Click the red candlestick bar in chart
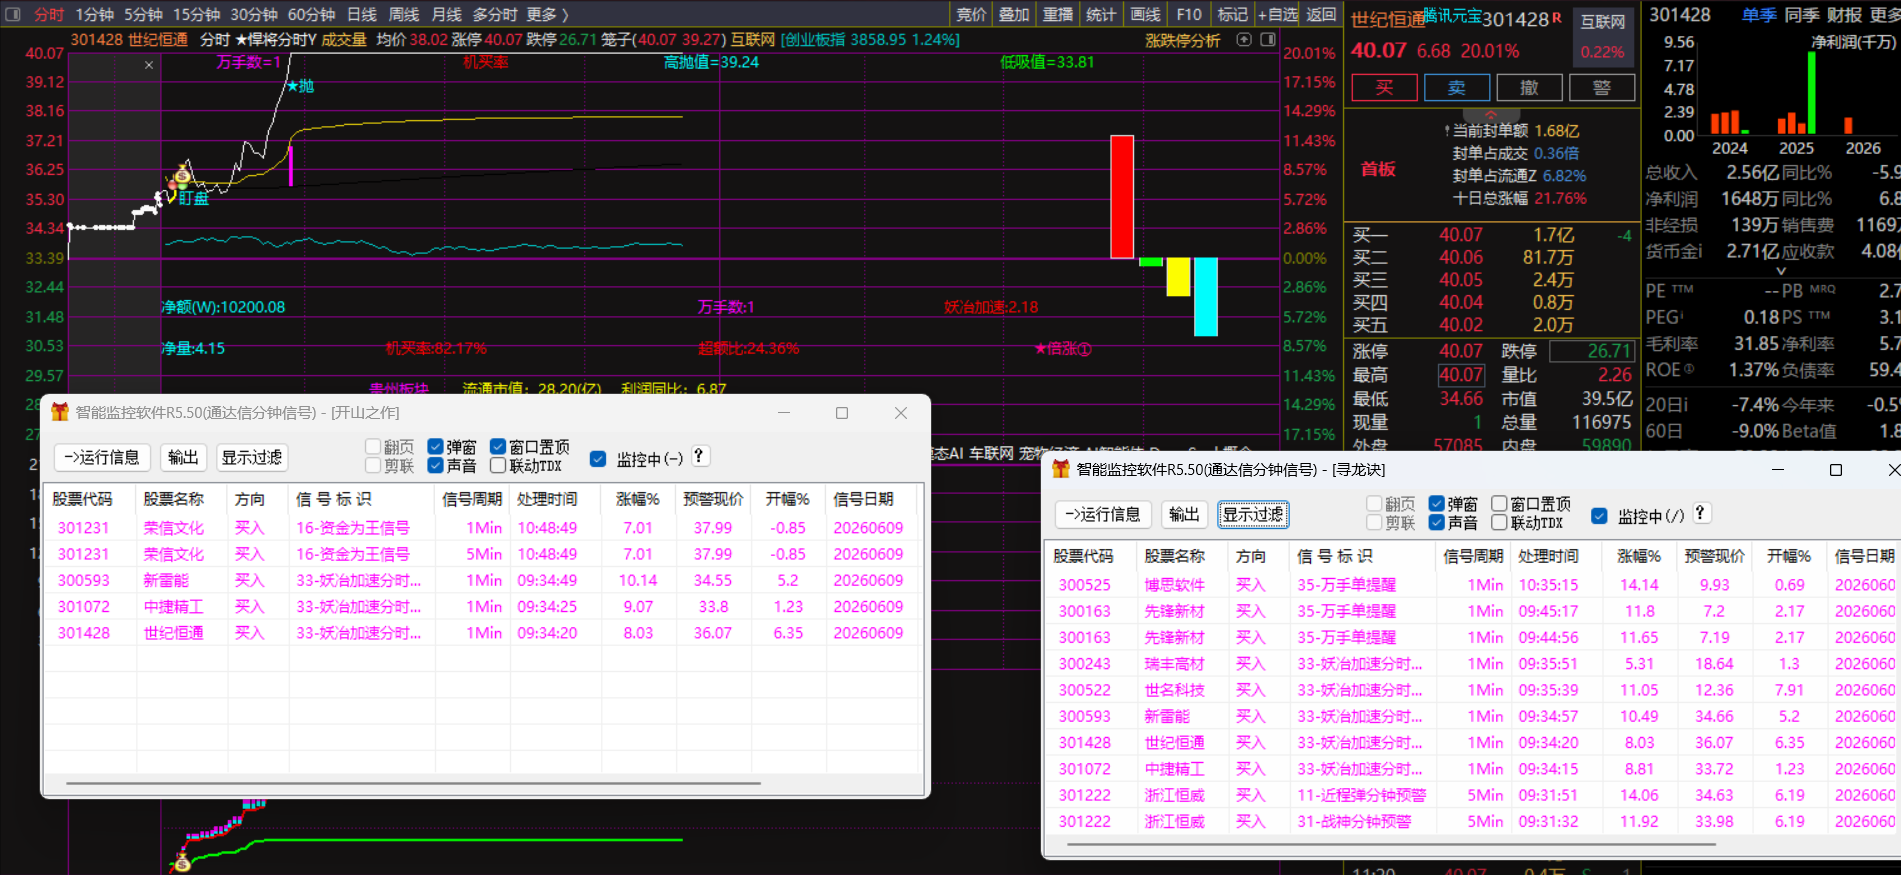The width and height of the screenshot is (1901, 875). coord(1122,197)
